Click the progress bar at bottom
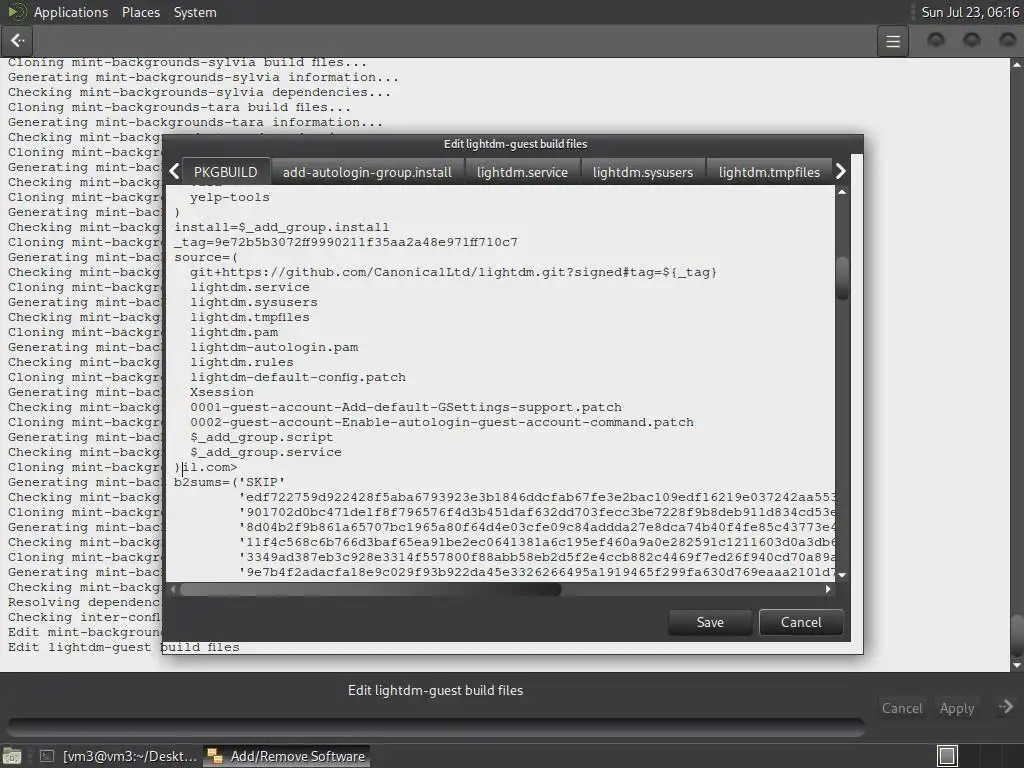1024x768 pixels. point(436,727)
